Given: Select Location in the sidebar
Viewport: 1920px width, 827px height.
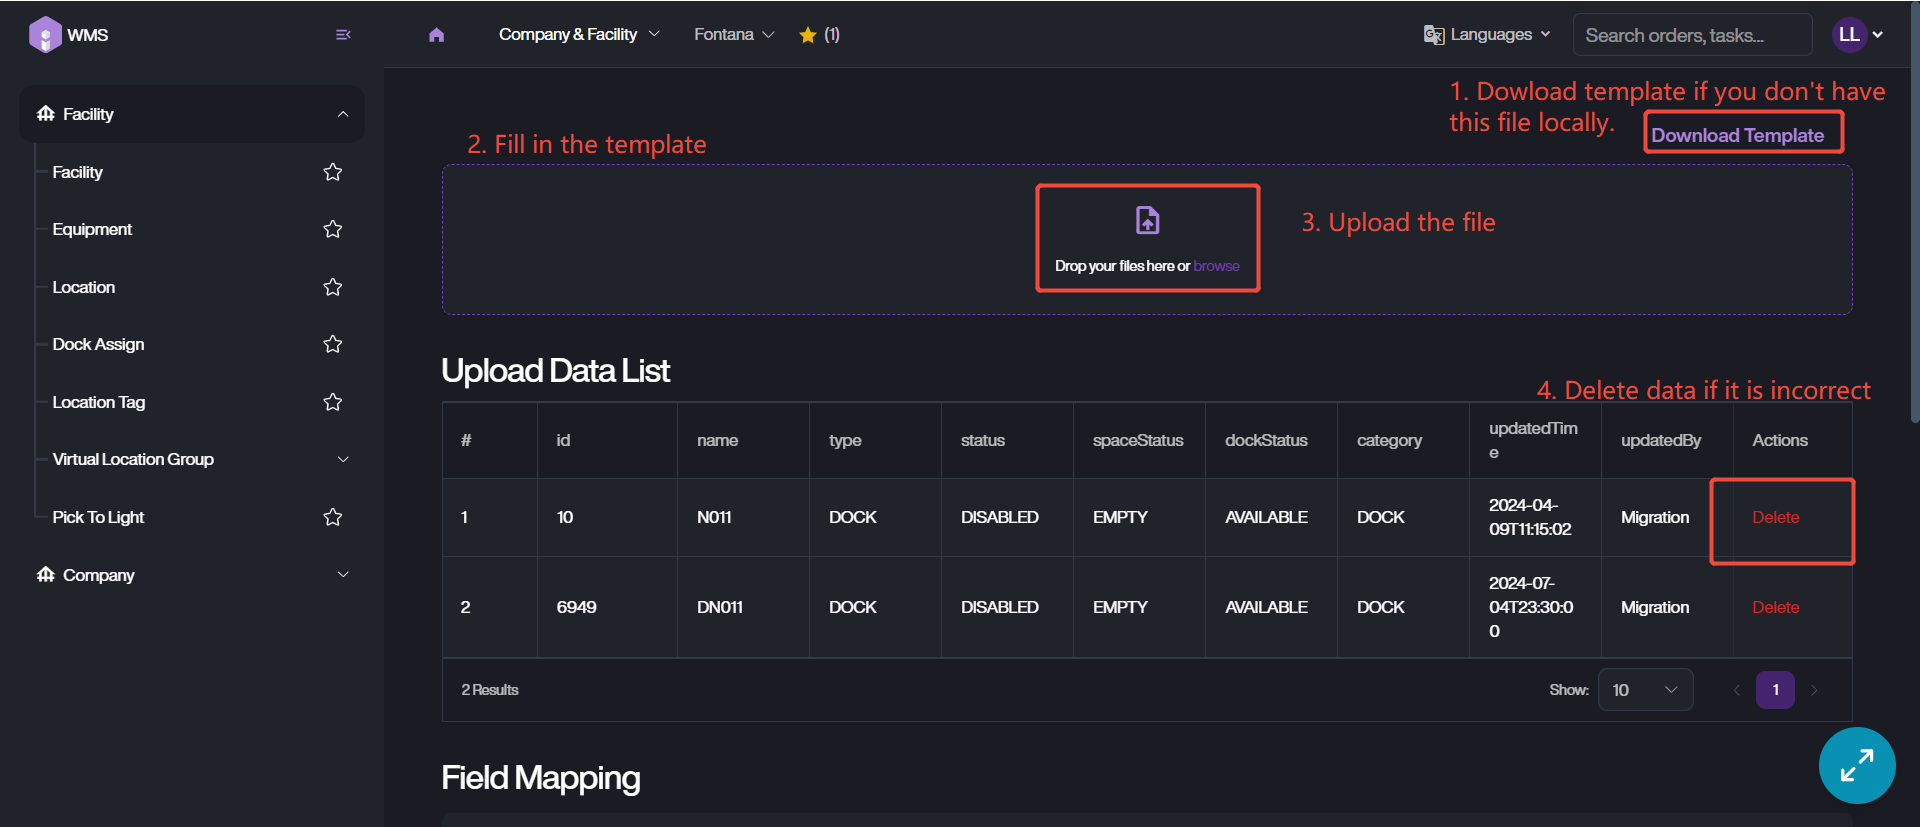Looking at the screenshot, I should [x=84, y=288].
